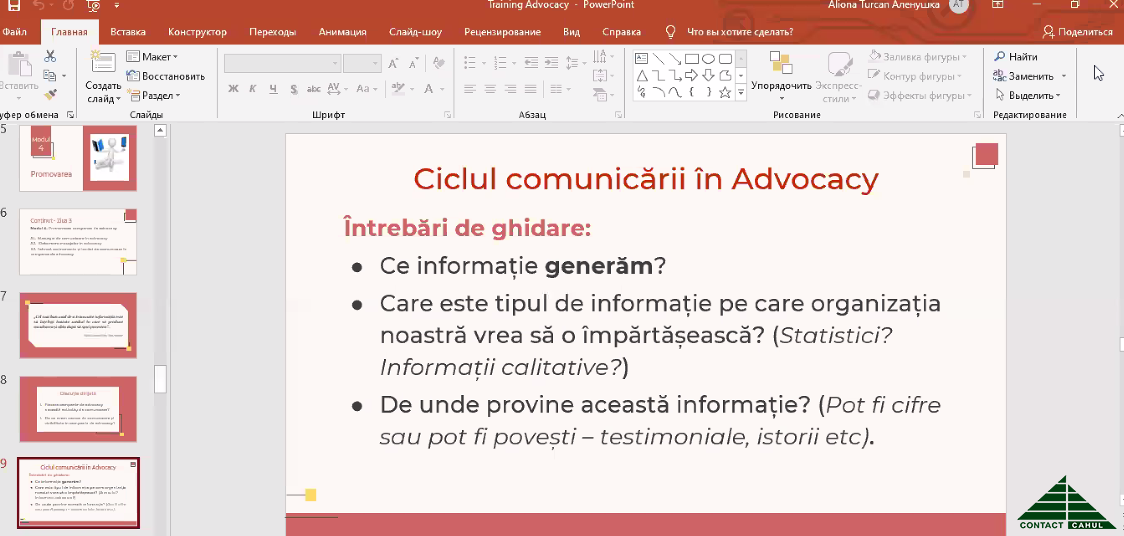Click the Найти magnifier button
The height and width of the screenshot is (536, 1124).
[1016, 57]
